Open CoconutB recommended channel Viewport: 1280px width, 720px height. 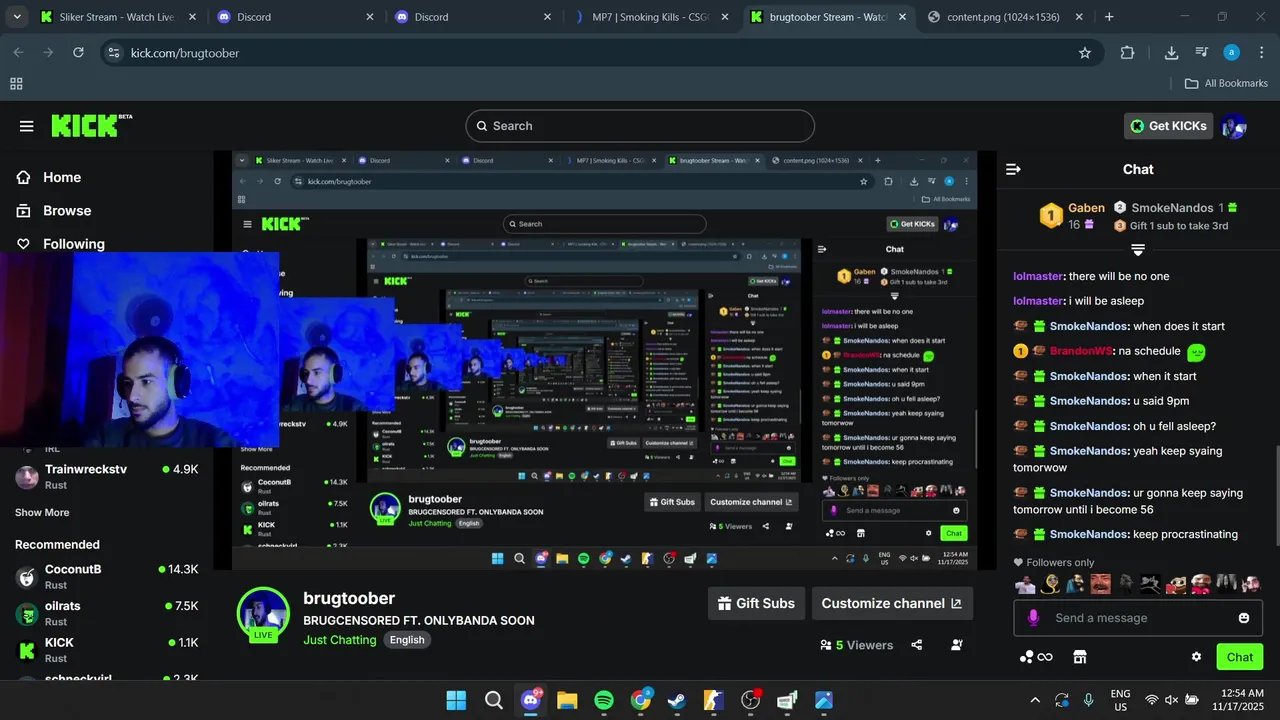[106, 576]
